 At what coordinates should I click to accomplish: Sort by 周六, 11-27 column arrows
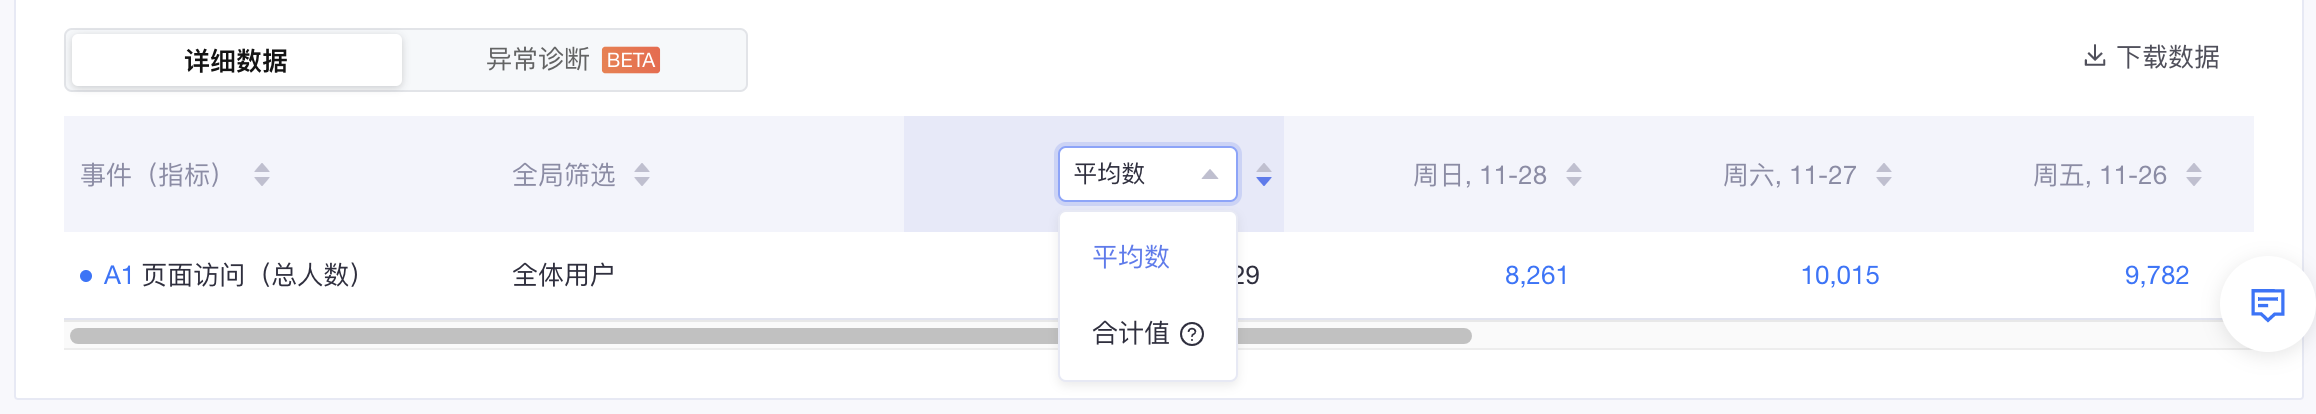pos(1884,175)
